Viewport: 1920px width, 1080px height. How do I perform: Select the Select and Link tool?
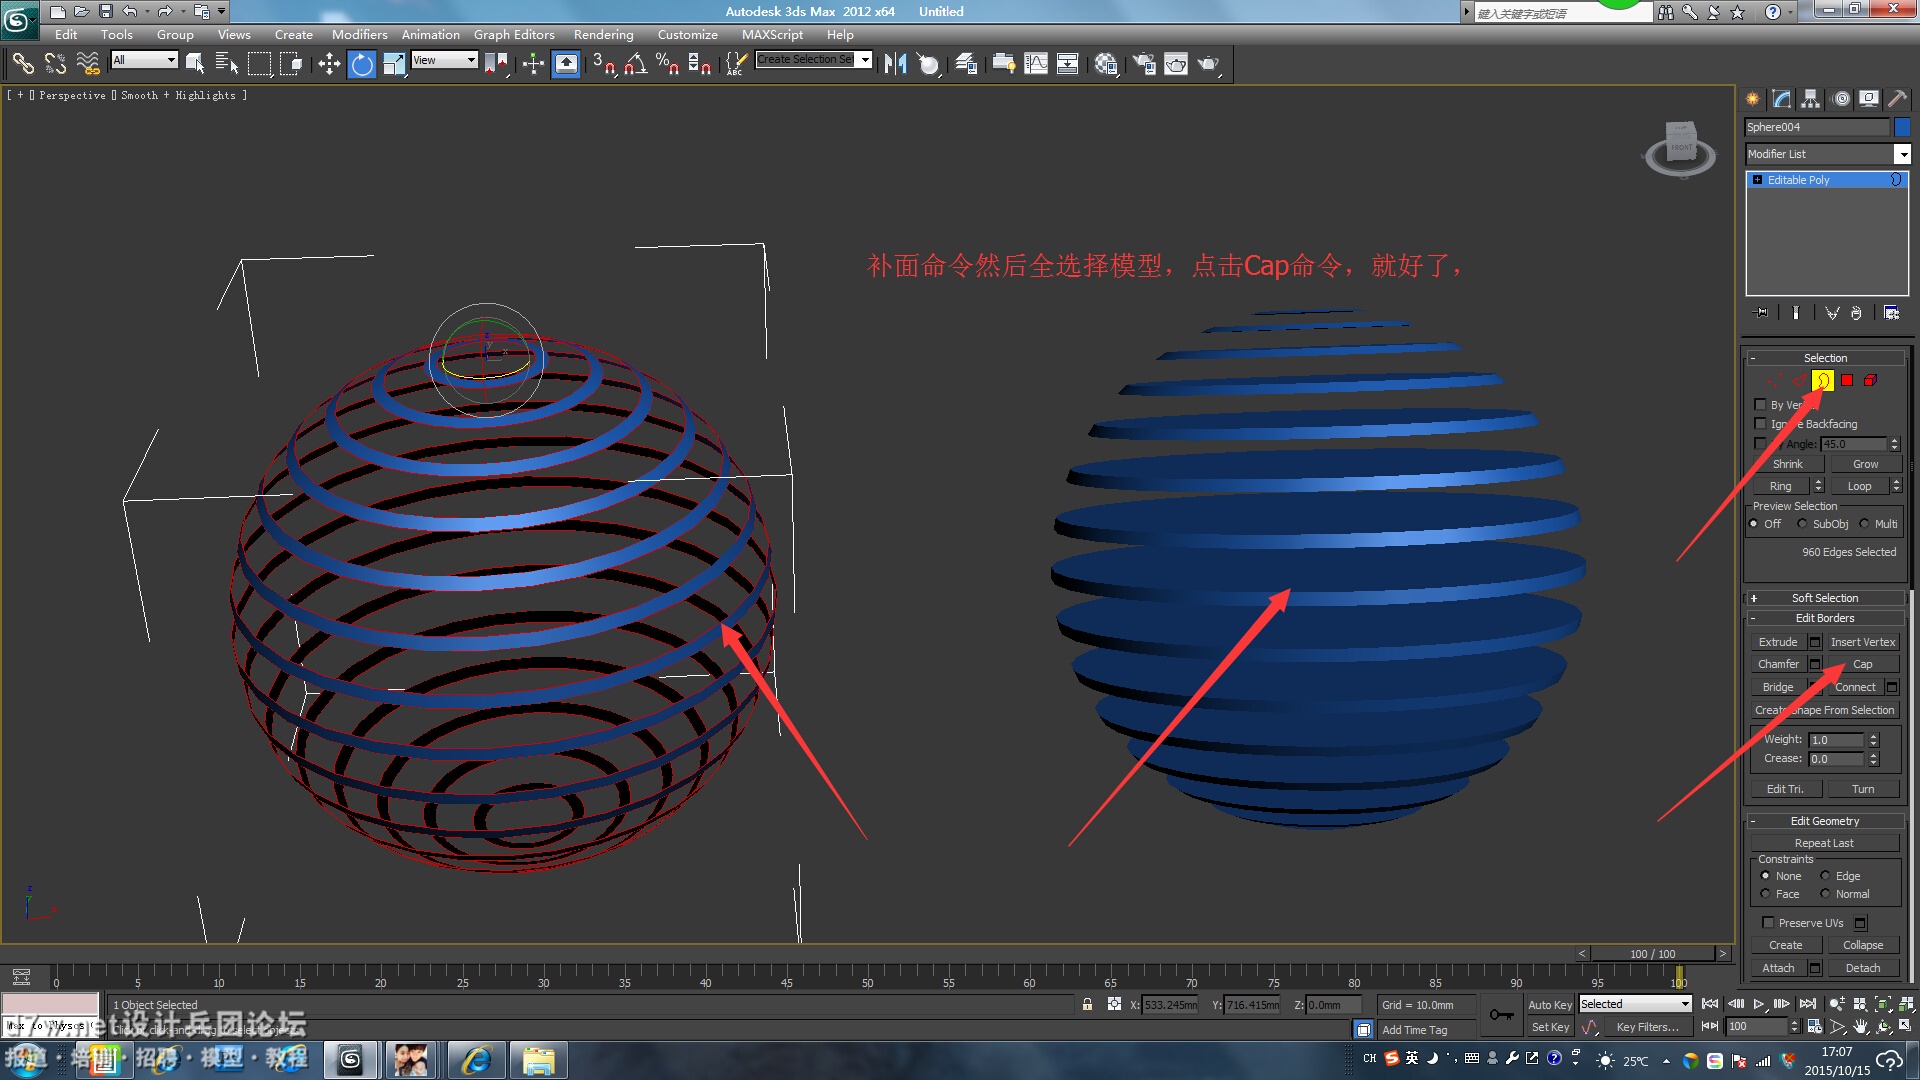[x=22, y=64]
